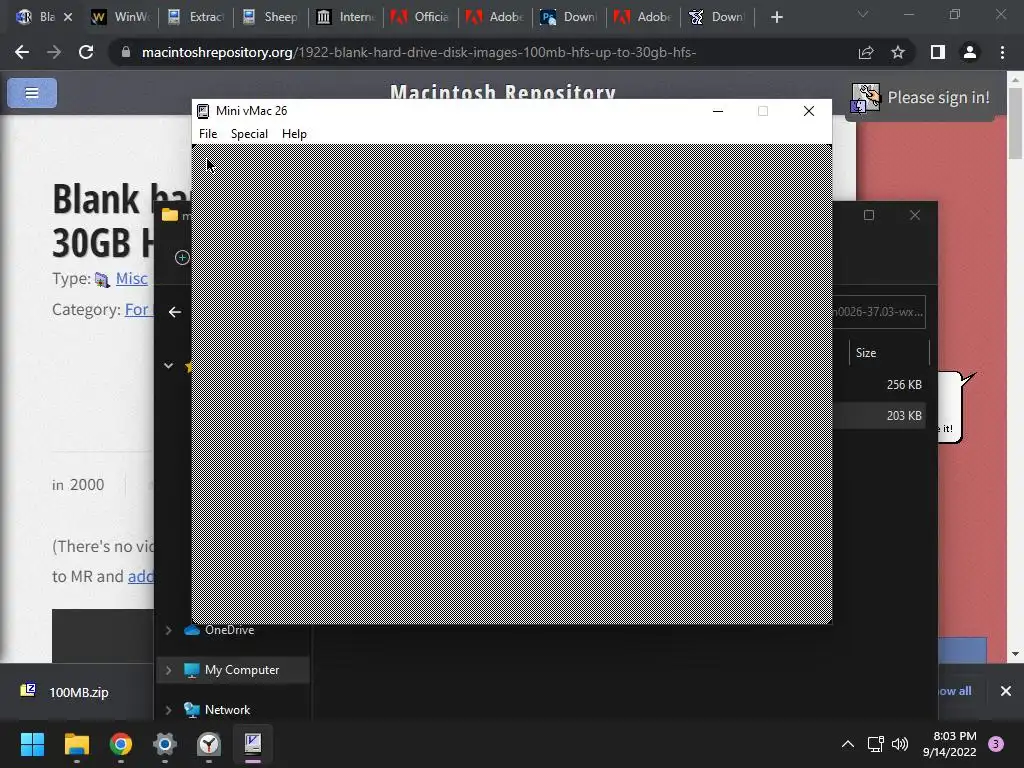Viewport: 1024px width, 768px height.
Task: Click the scrollbar down arrow
Action: click(x=1016, y=654)
